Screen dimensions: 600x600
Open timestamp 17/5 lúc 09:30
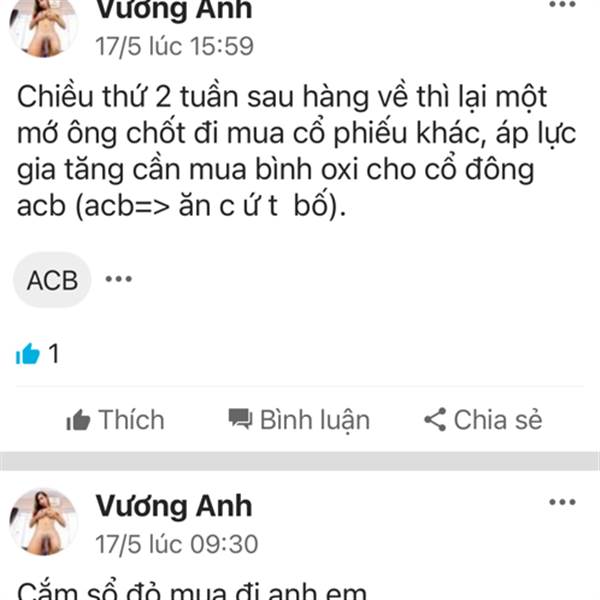[x=177, y=544]
